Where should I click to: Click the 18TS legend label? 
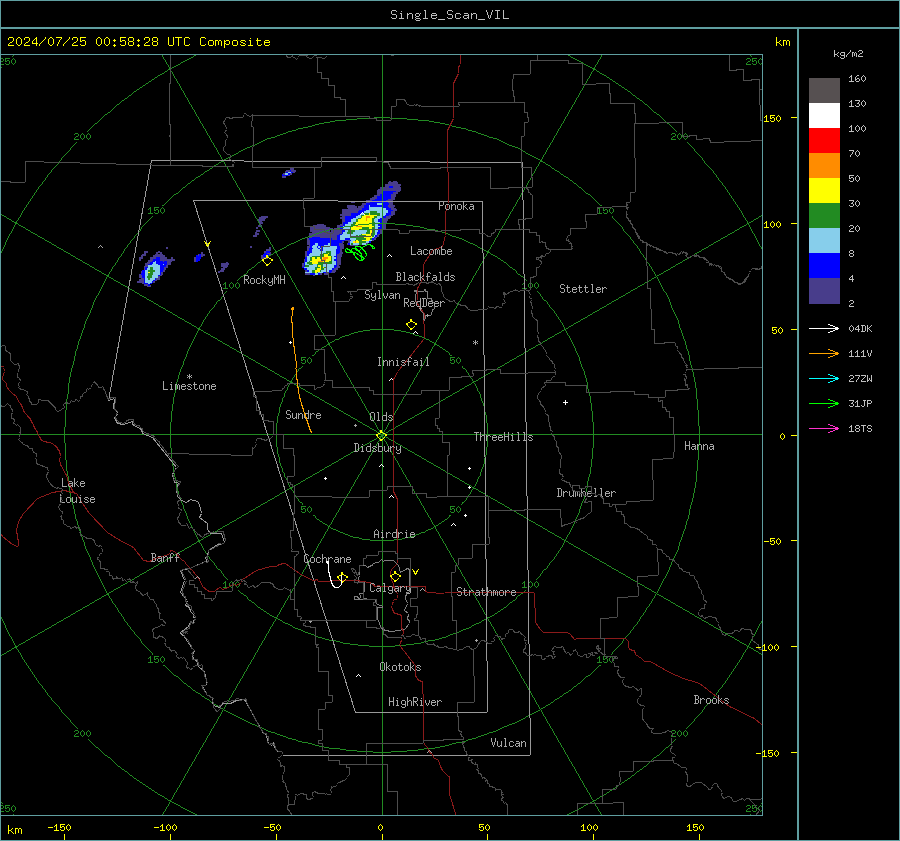[860, 428]
